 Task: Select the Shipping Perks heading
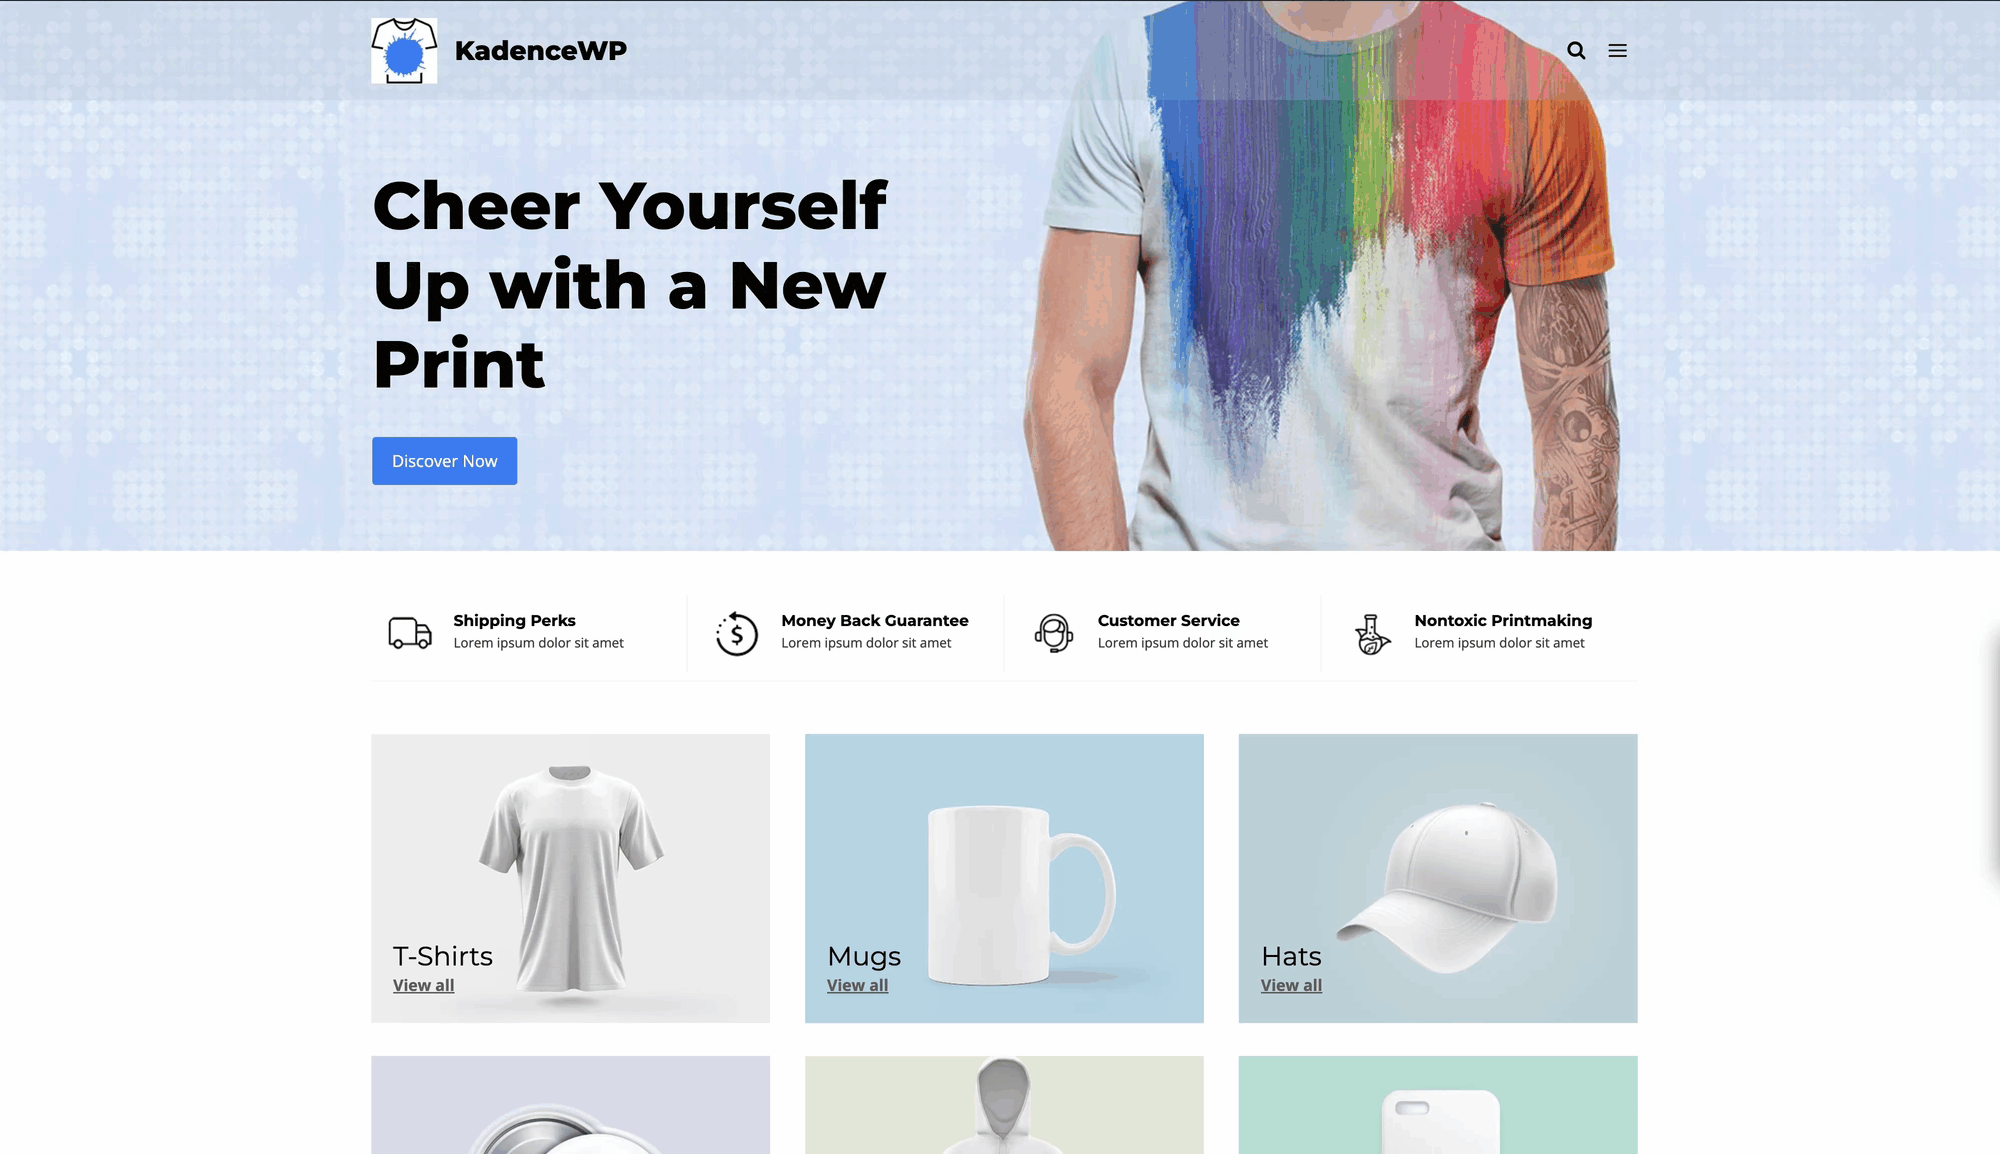click(514, 620)
